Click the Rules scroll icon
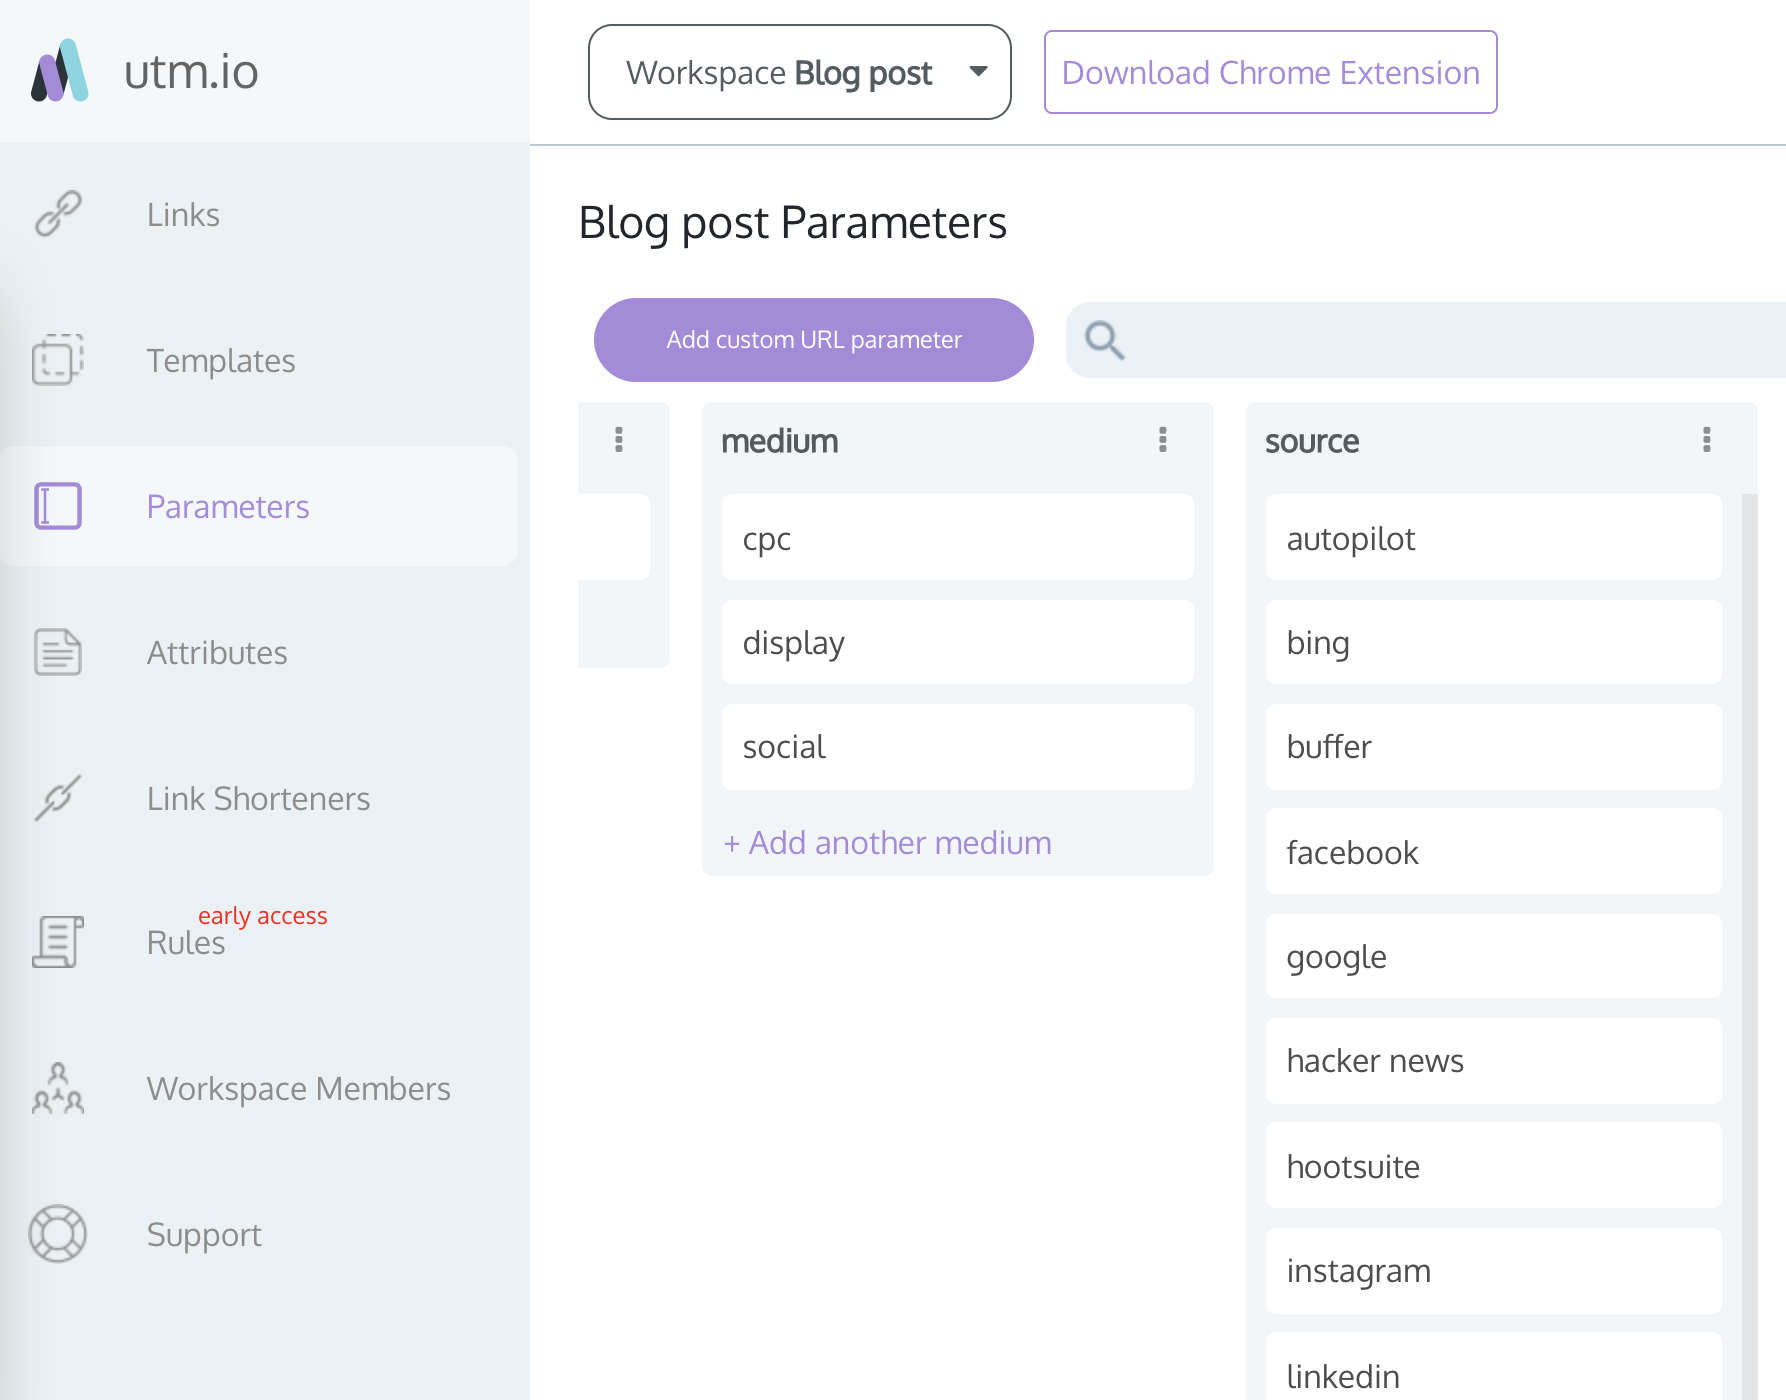Image resolution: width=1786 pixels, height=1400 pixels. coord(58,942)
